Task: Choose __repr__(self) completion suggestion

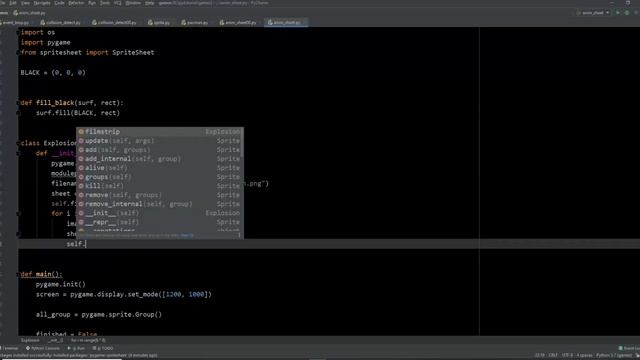Action: coord(159,222)
